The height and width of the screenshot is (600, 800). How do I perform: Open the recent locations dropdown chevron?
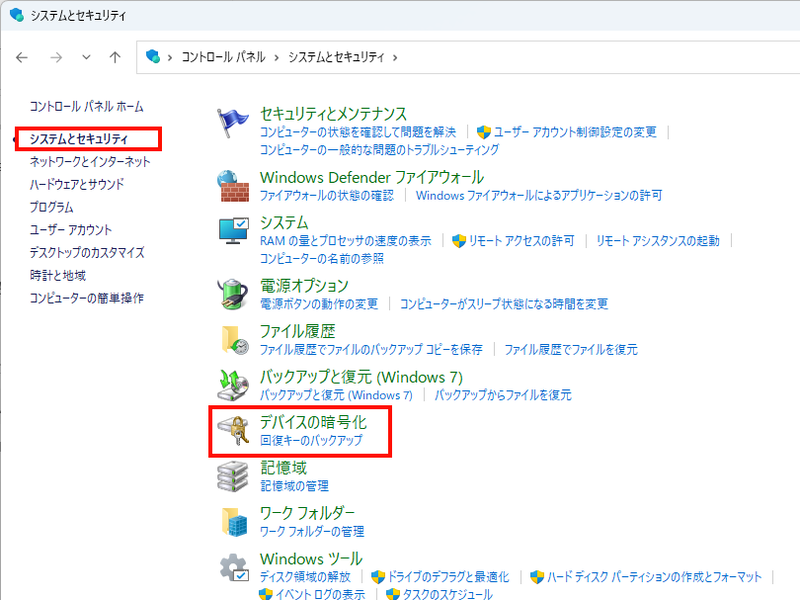86,57
